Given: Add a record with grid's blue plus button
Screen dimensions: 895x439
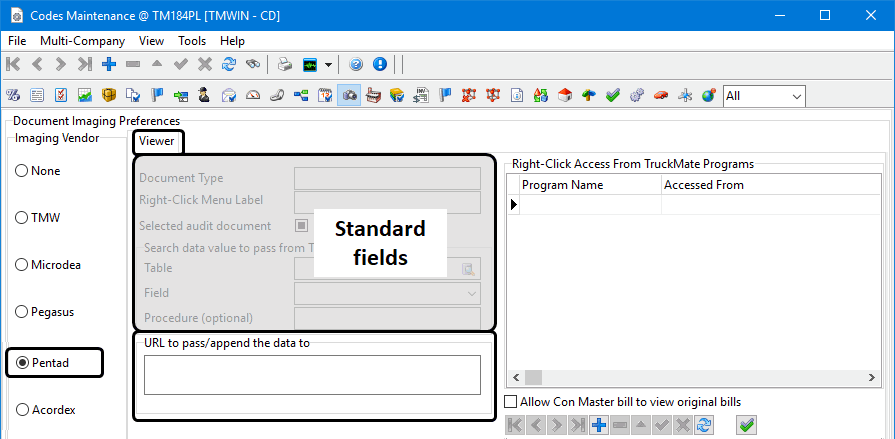Looking at the screenshot, I should tap(598, 425).
